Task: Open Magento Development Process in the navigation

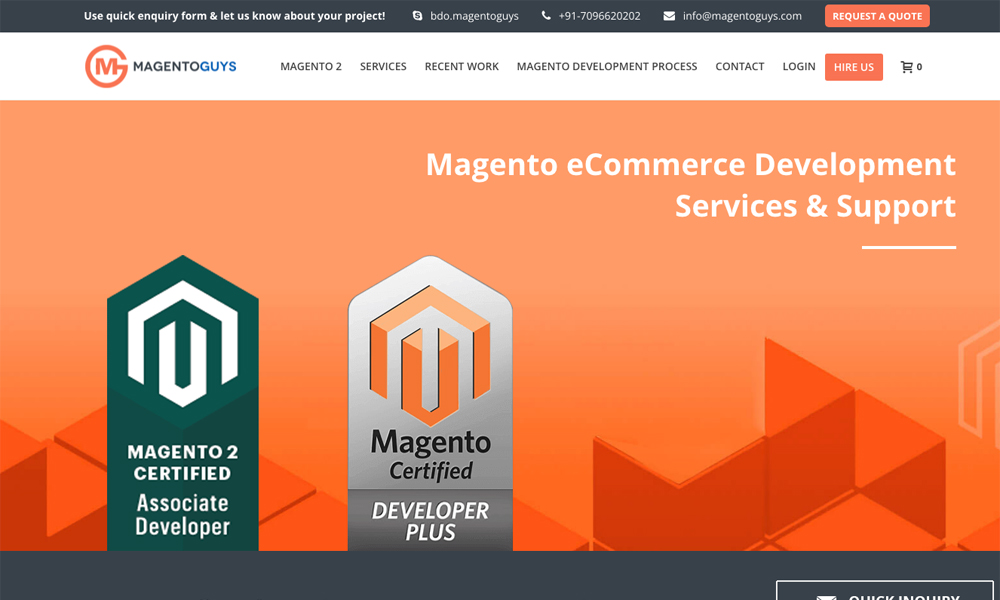Action: click(x=607, y=67)
